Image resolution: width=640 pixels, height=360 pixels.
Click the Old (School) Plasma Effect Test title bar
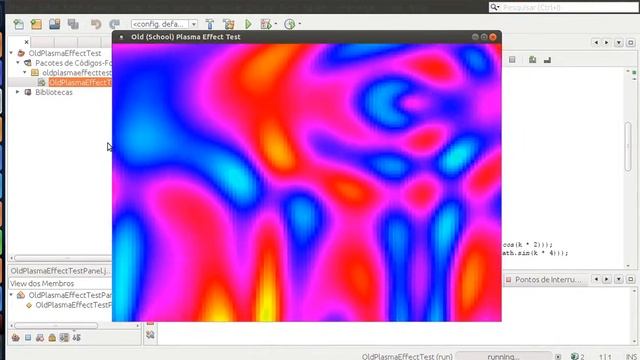[307, 37]
